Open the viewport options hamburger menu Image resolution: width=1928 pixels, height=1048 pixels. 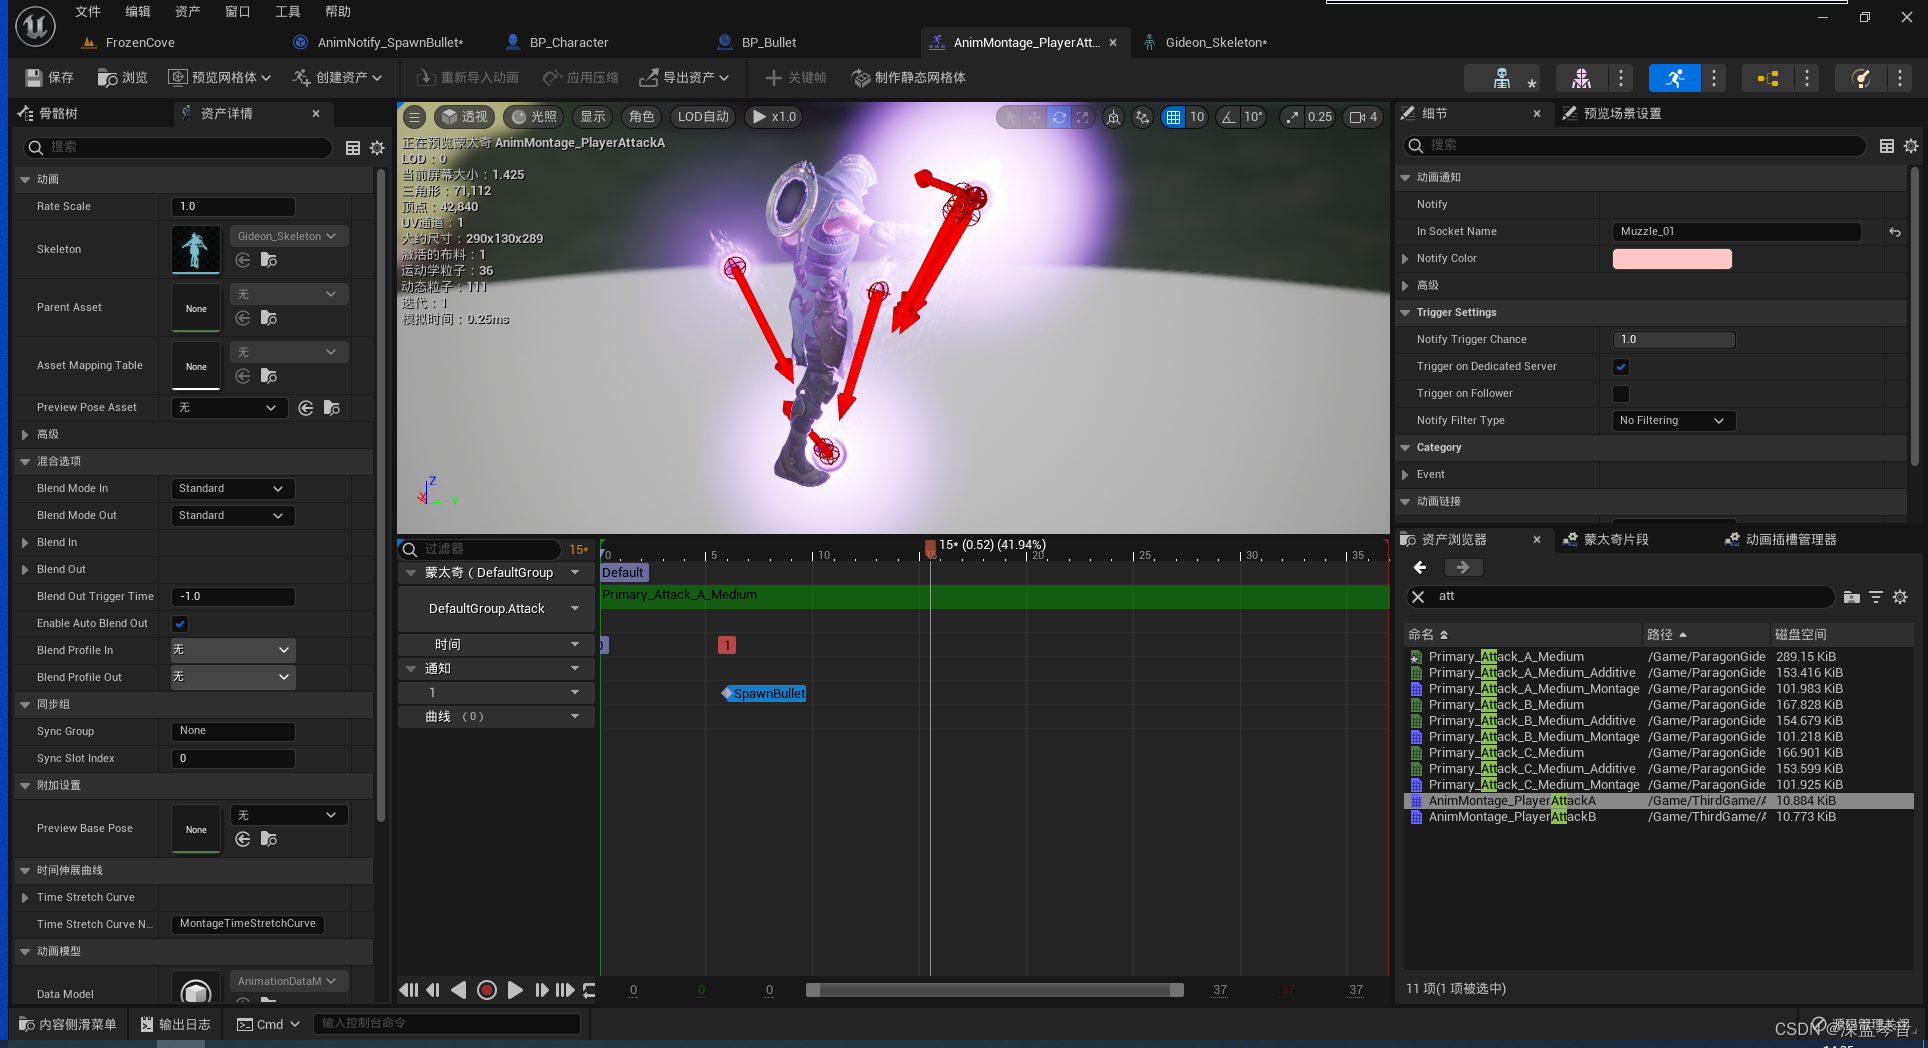pyautogui.click(x=414, y=117)
